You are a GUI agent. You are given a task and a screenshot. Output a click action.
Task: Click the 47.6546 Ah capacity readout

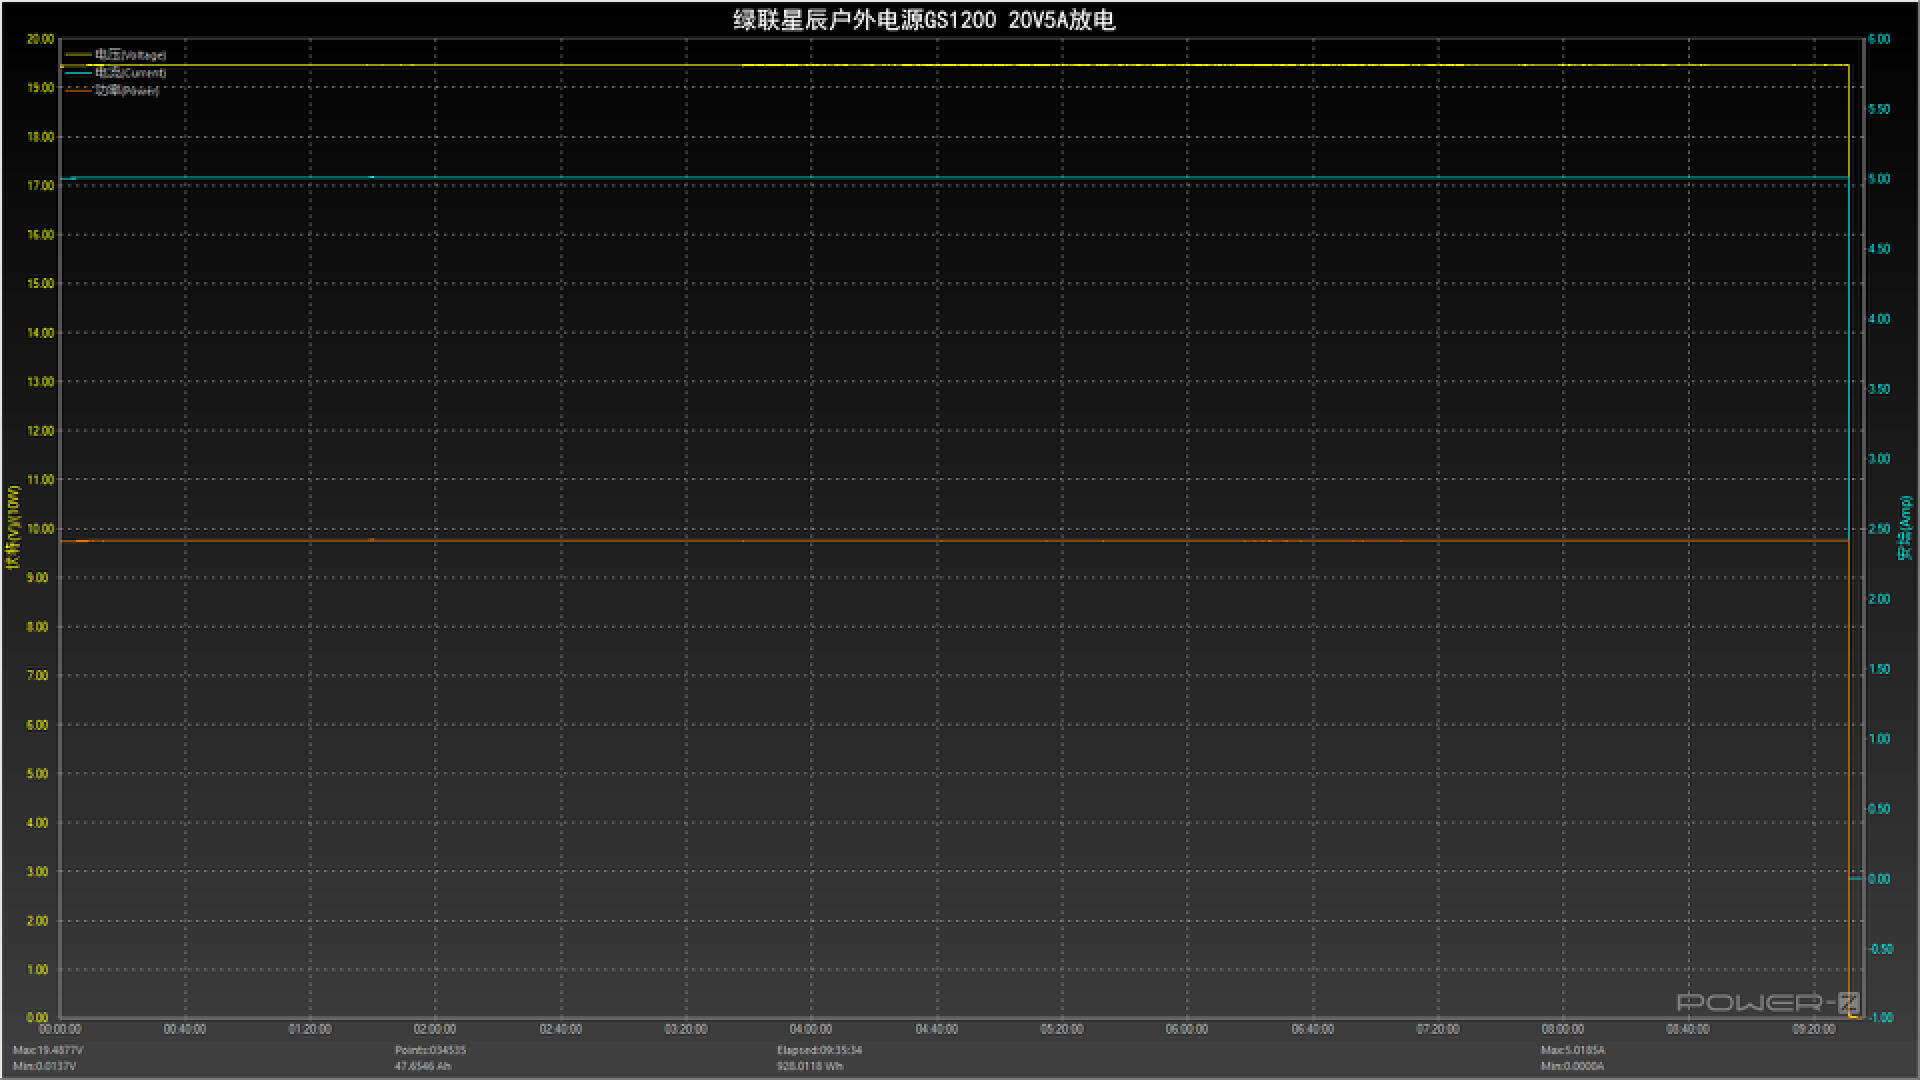click(422, 1067)
